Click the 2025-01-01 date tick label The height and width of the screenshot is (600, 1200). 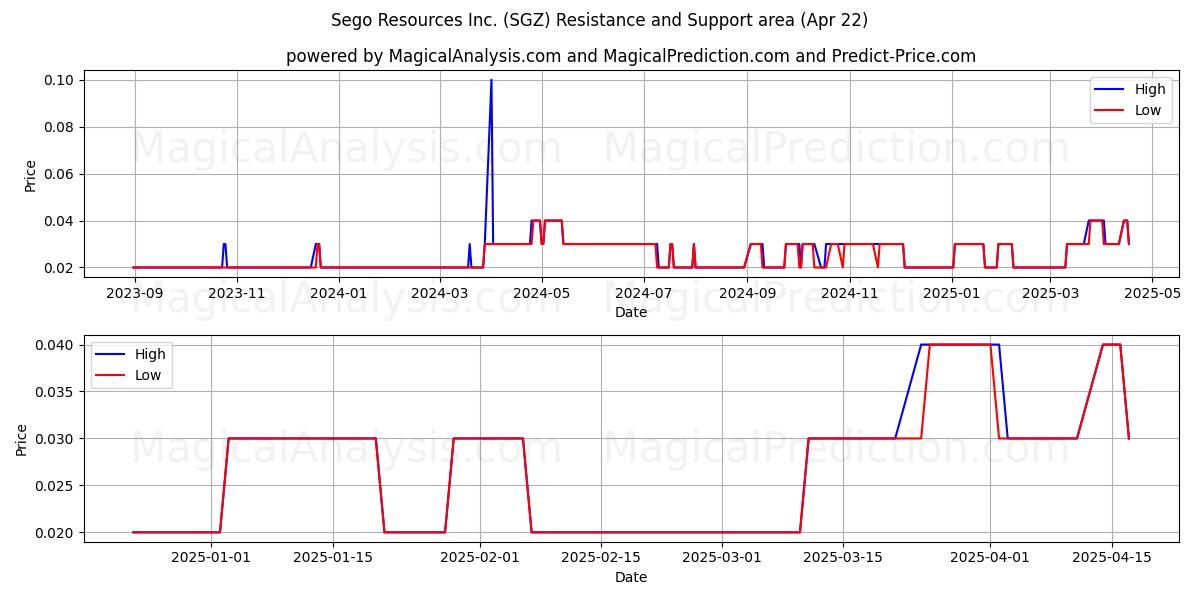[211, 559]
